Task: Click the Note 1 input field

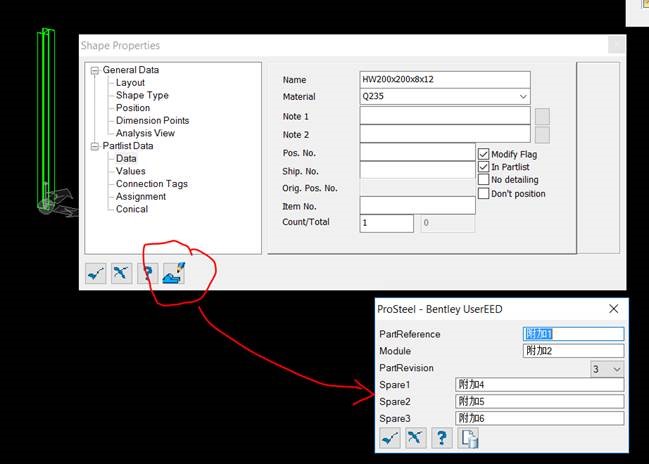Action: point(445,116)
